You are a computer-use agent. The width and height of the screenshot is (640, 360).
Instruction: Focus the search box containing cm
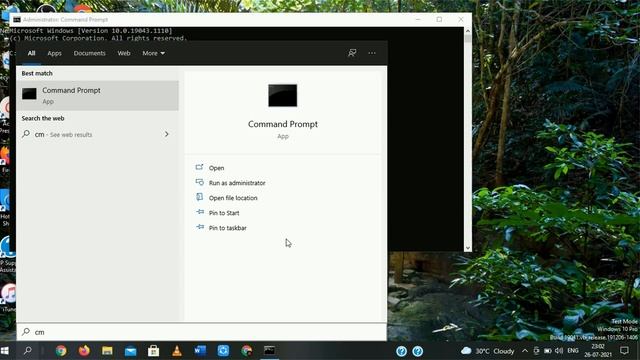202,332
